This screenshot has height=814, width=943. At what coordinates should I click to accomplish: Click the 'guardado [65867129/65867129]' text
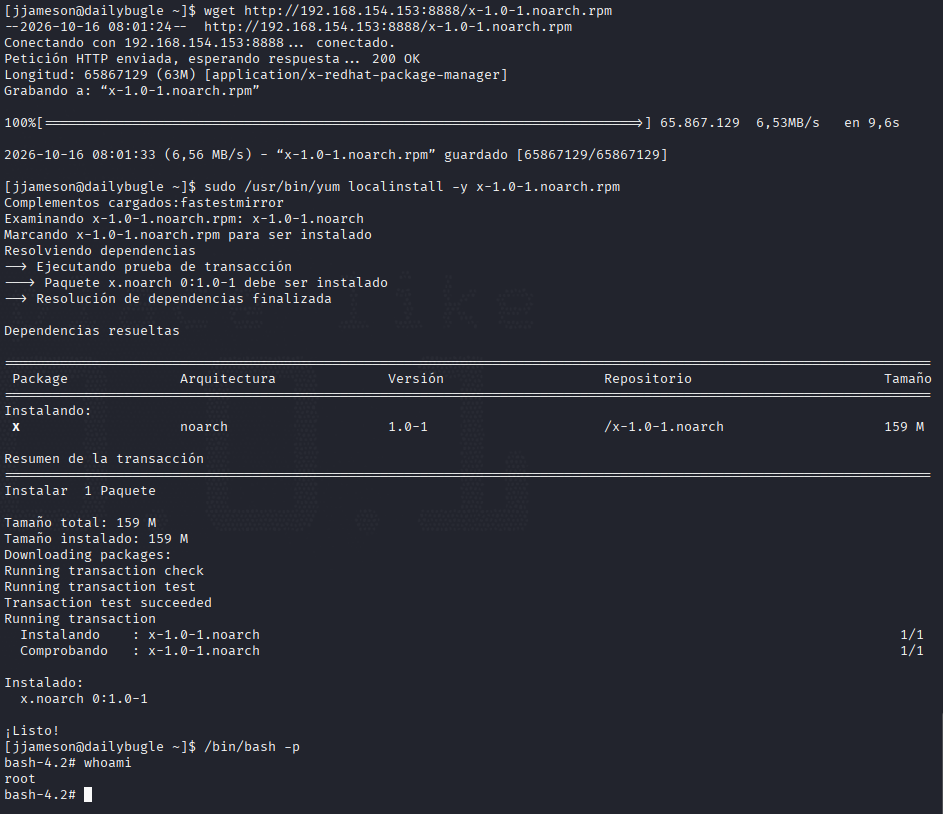tap(556, 155)
